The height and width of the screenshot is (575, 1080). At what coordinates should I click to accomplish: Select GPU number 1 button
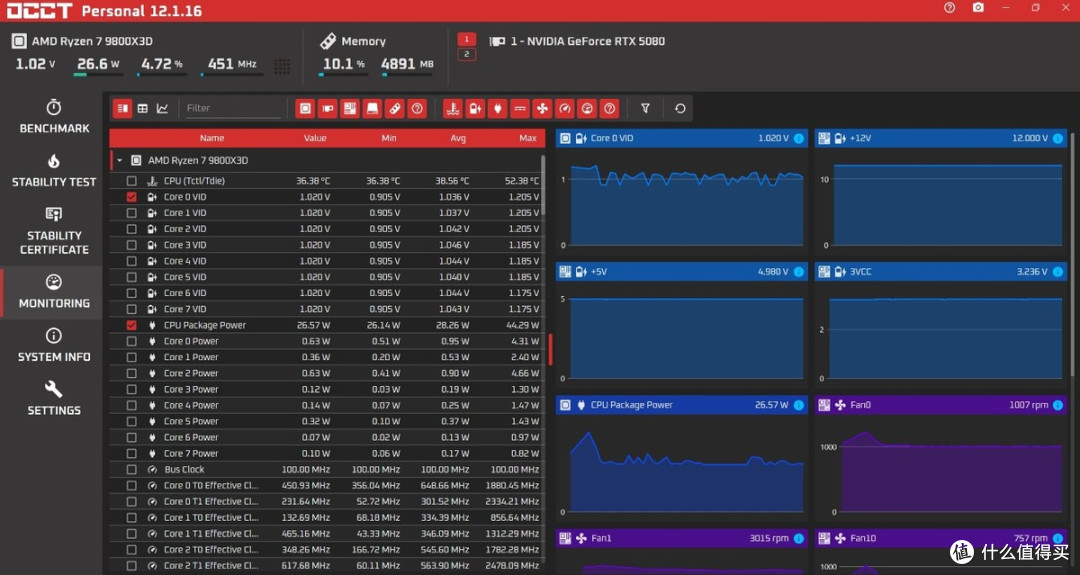tap(466, 39)
